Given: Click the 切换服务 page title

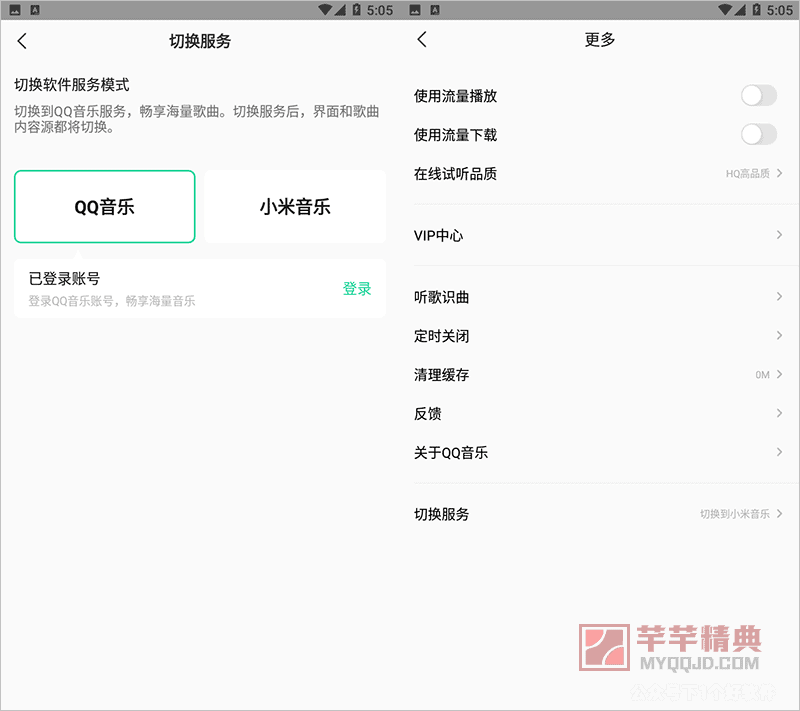Looking at the screenshot, I should click(200, 41).
